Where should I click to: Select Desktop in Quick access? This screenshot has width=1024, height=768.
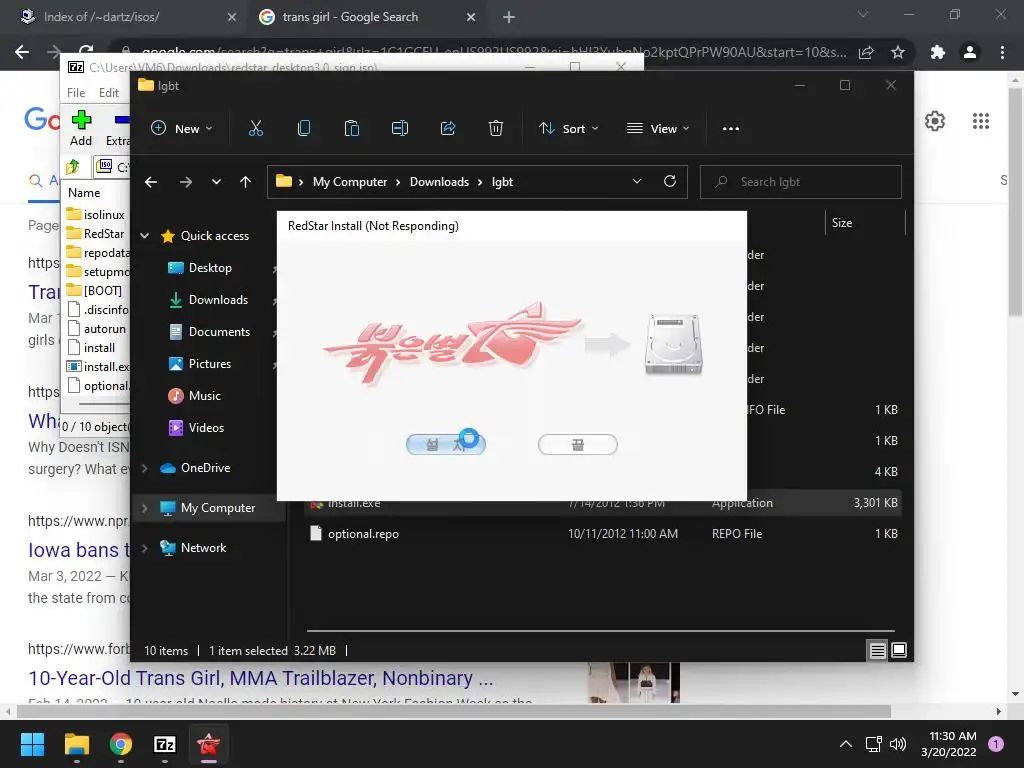coord(210,268)
